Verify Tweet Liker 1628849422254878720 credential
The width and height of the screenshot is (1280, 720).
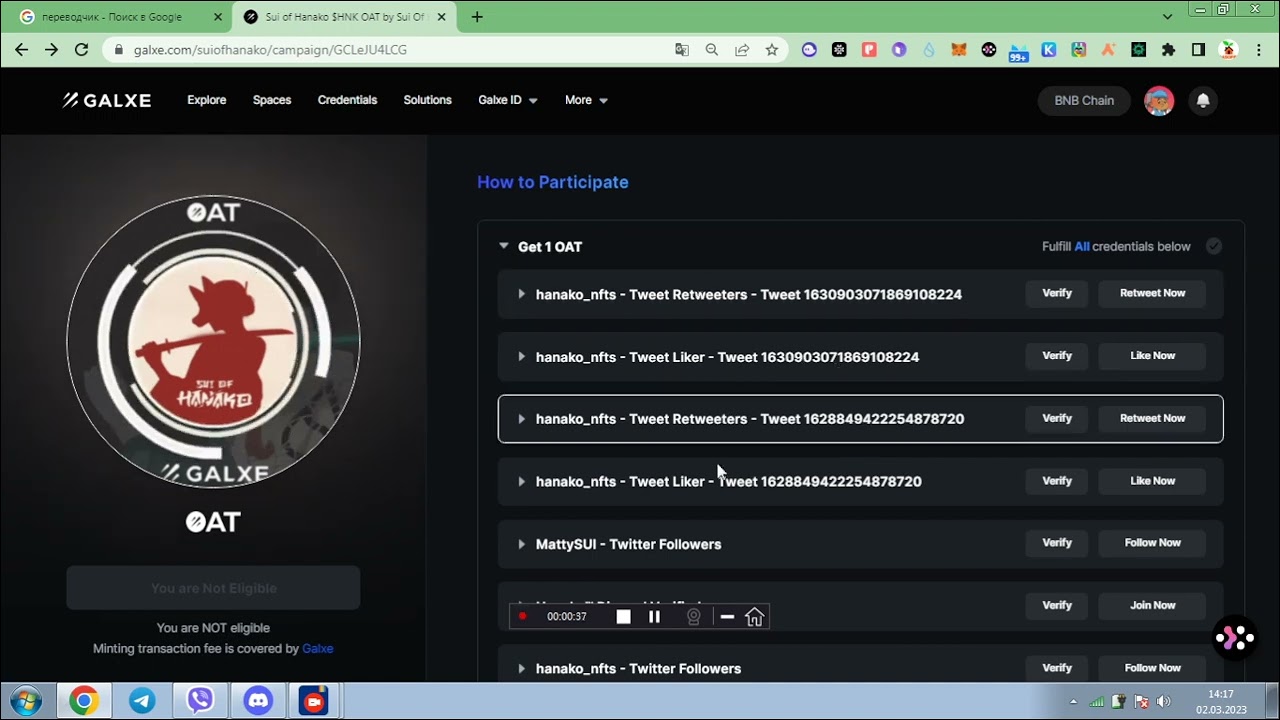click(1057, 481)
